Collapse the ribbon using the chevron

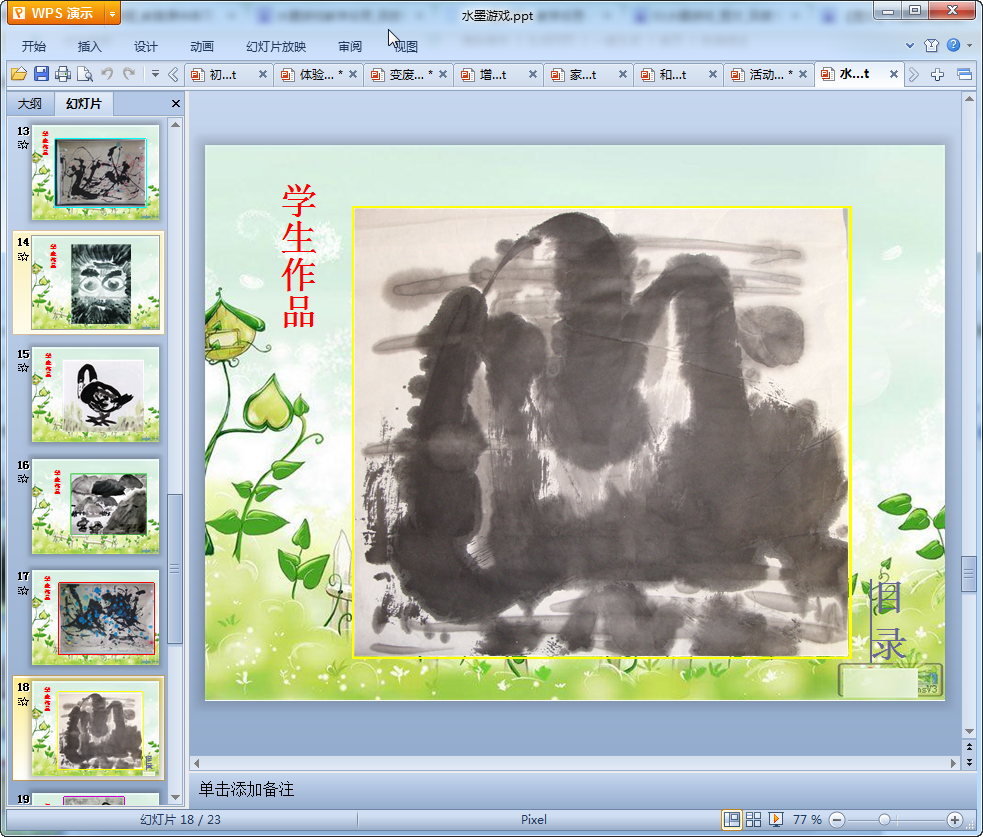[x=910, y=46]
